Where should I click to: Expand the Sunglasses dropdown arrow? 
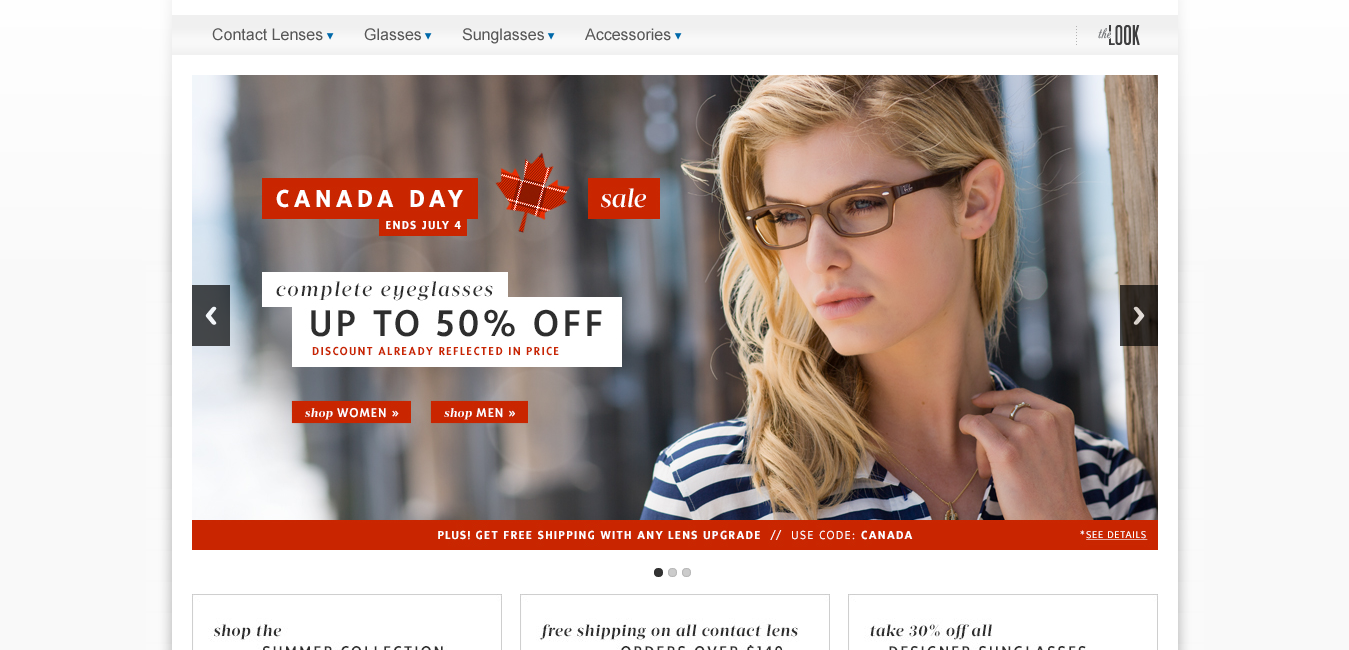(551, 36)
